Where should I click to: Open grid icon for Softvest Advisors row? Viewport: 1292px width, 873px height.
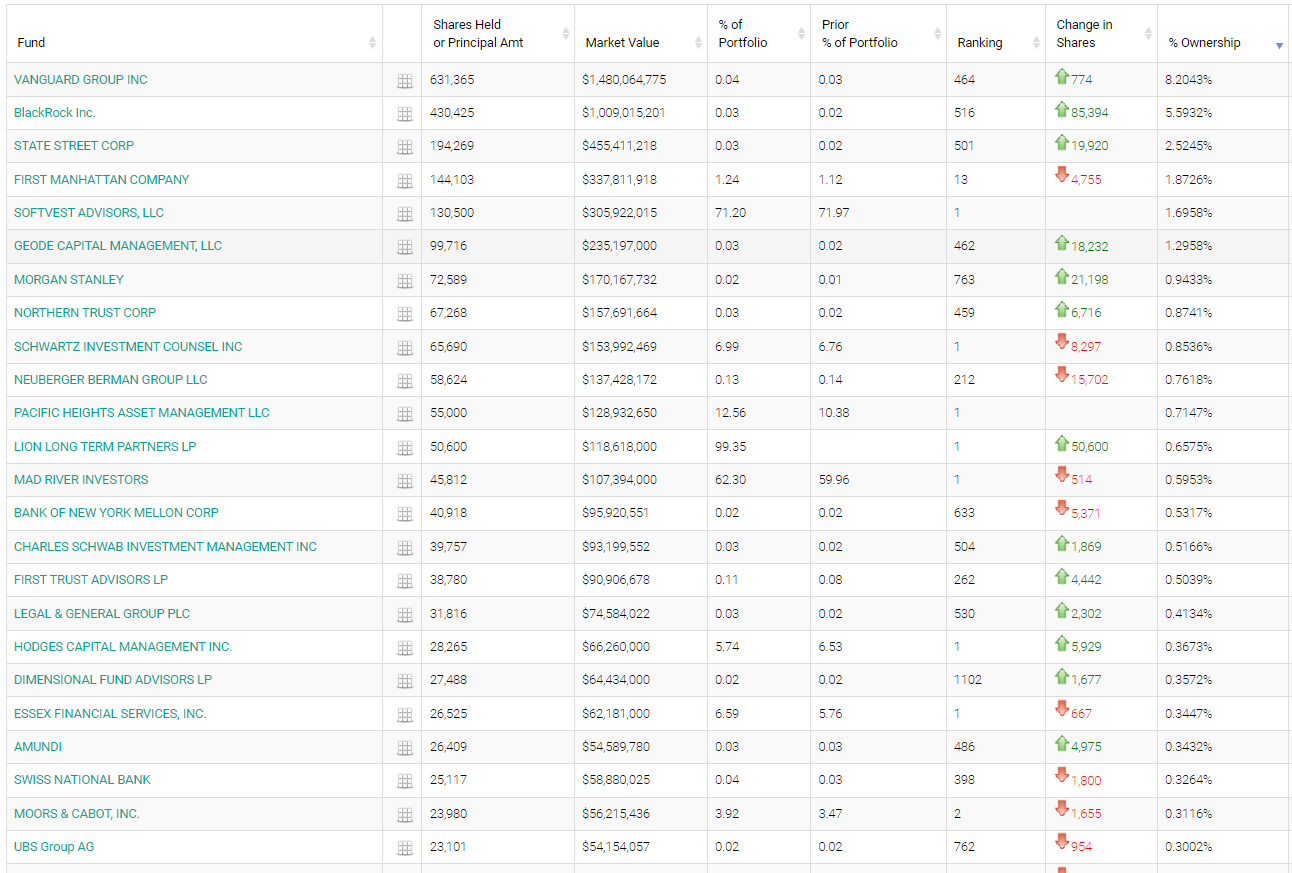click(x=405, y=214)
